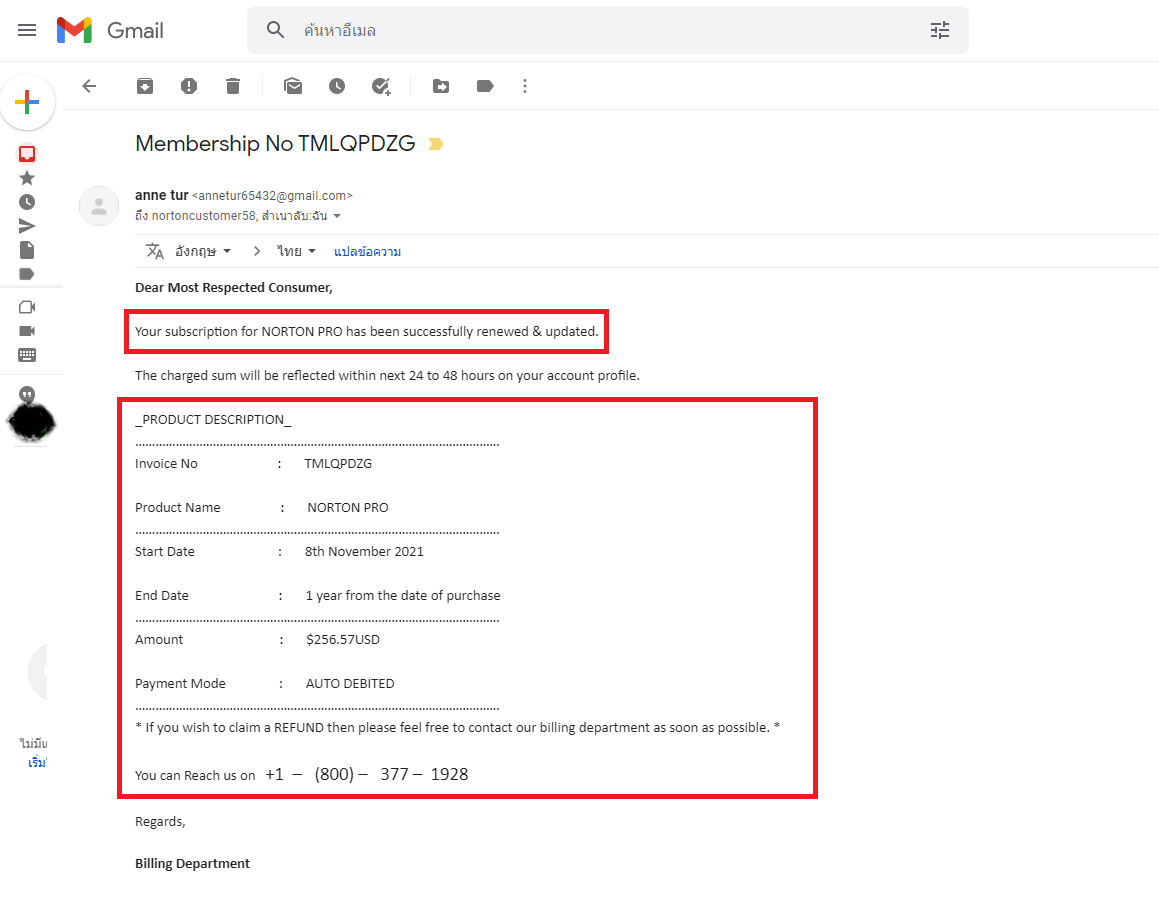This screenshot has width=1159, height=915.
Task: Click into the mail search field
Action: pos(606,30)
